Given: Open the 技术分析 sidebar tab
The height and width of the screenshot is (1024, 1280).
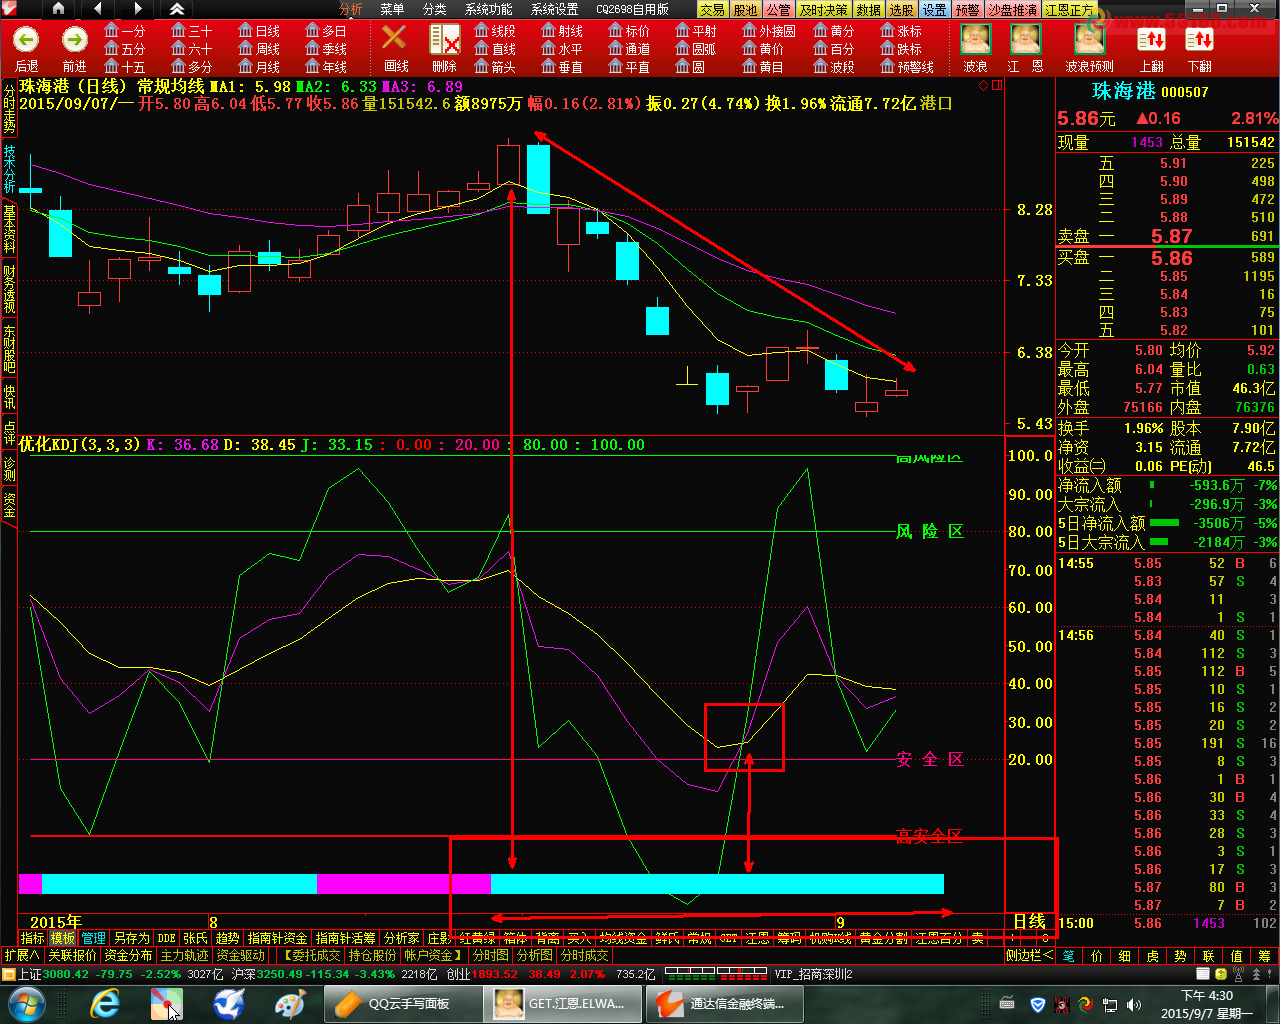Looking at the screenshot, I should pyautogui.click(x=9, y=169).
